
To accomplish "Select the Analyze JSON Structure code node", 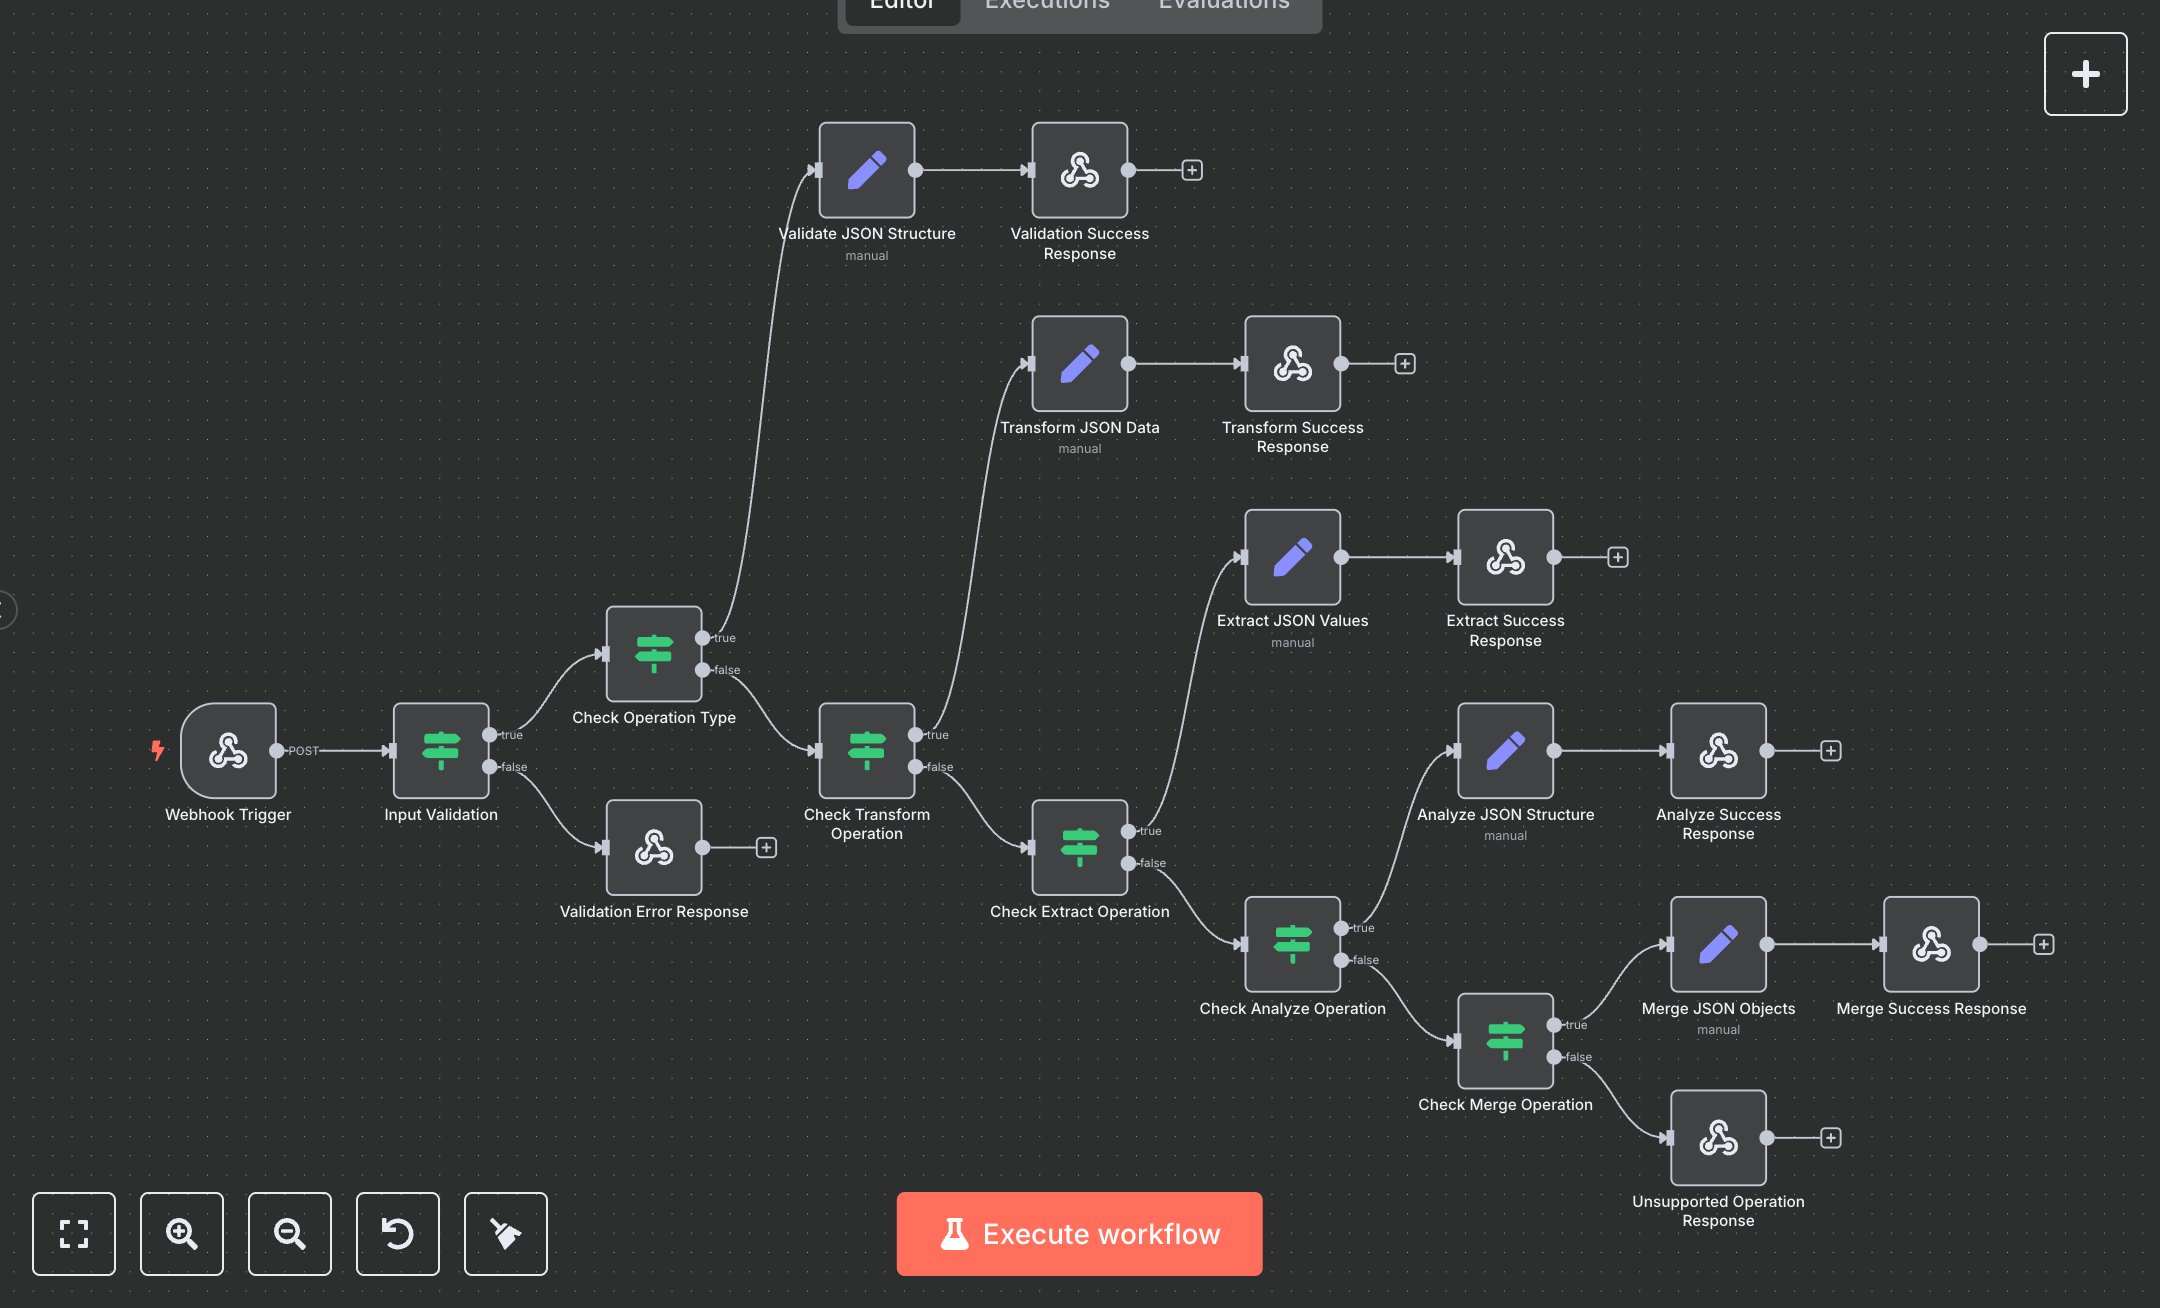I will pos(1505,750).
